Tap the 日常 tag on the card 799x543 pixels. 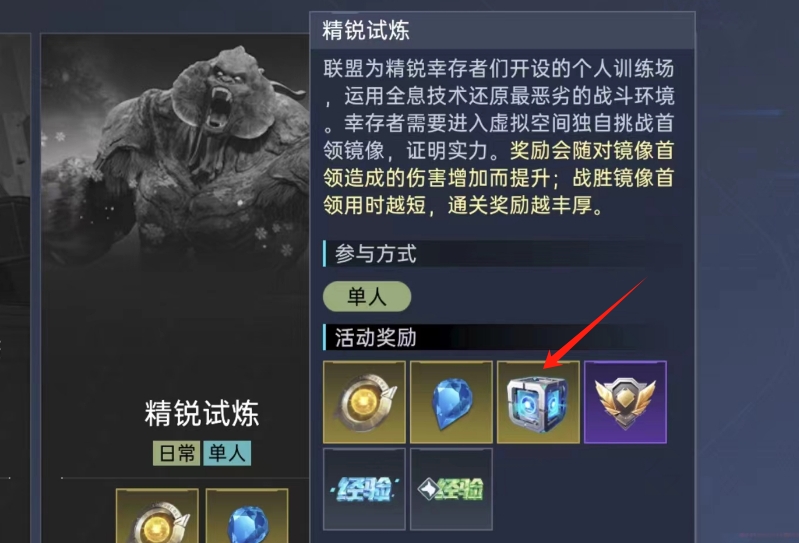point(177,453)
